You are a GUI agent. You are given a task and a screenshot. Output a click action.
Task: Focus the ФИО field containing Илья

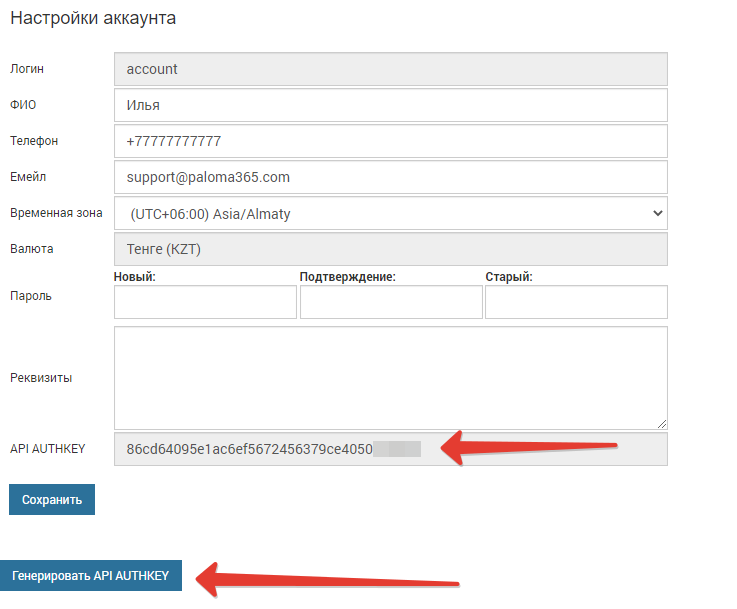point(390,105)
